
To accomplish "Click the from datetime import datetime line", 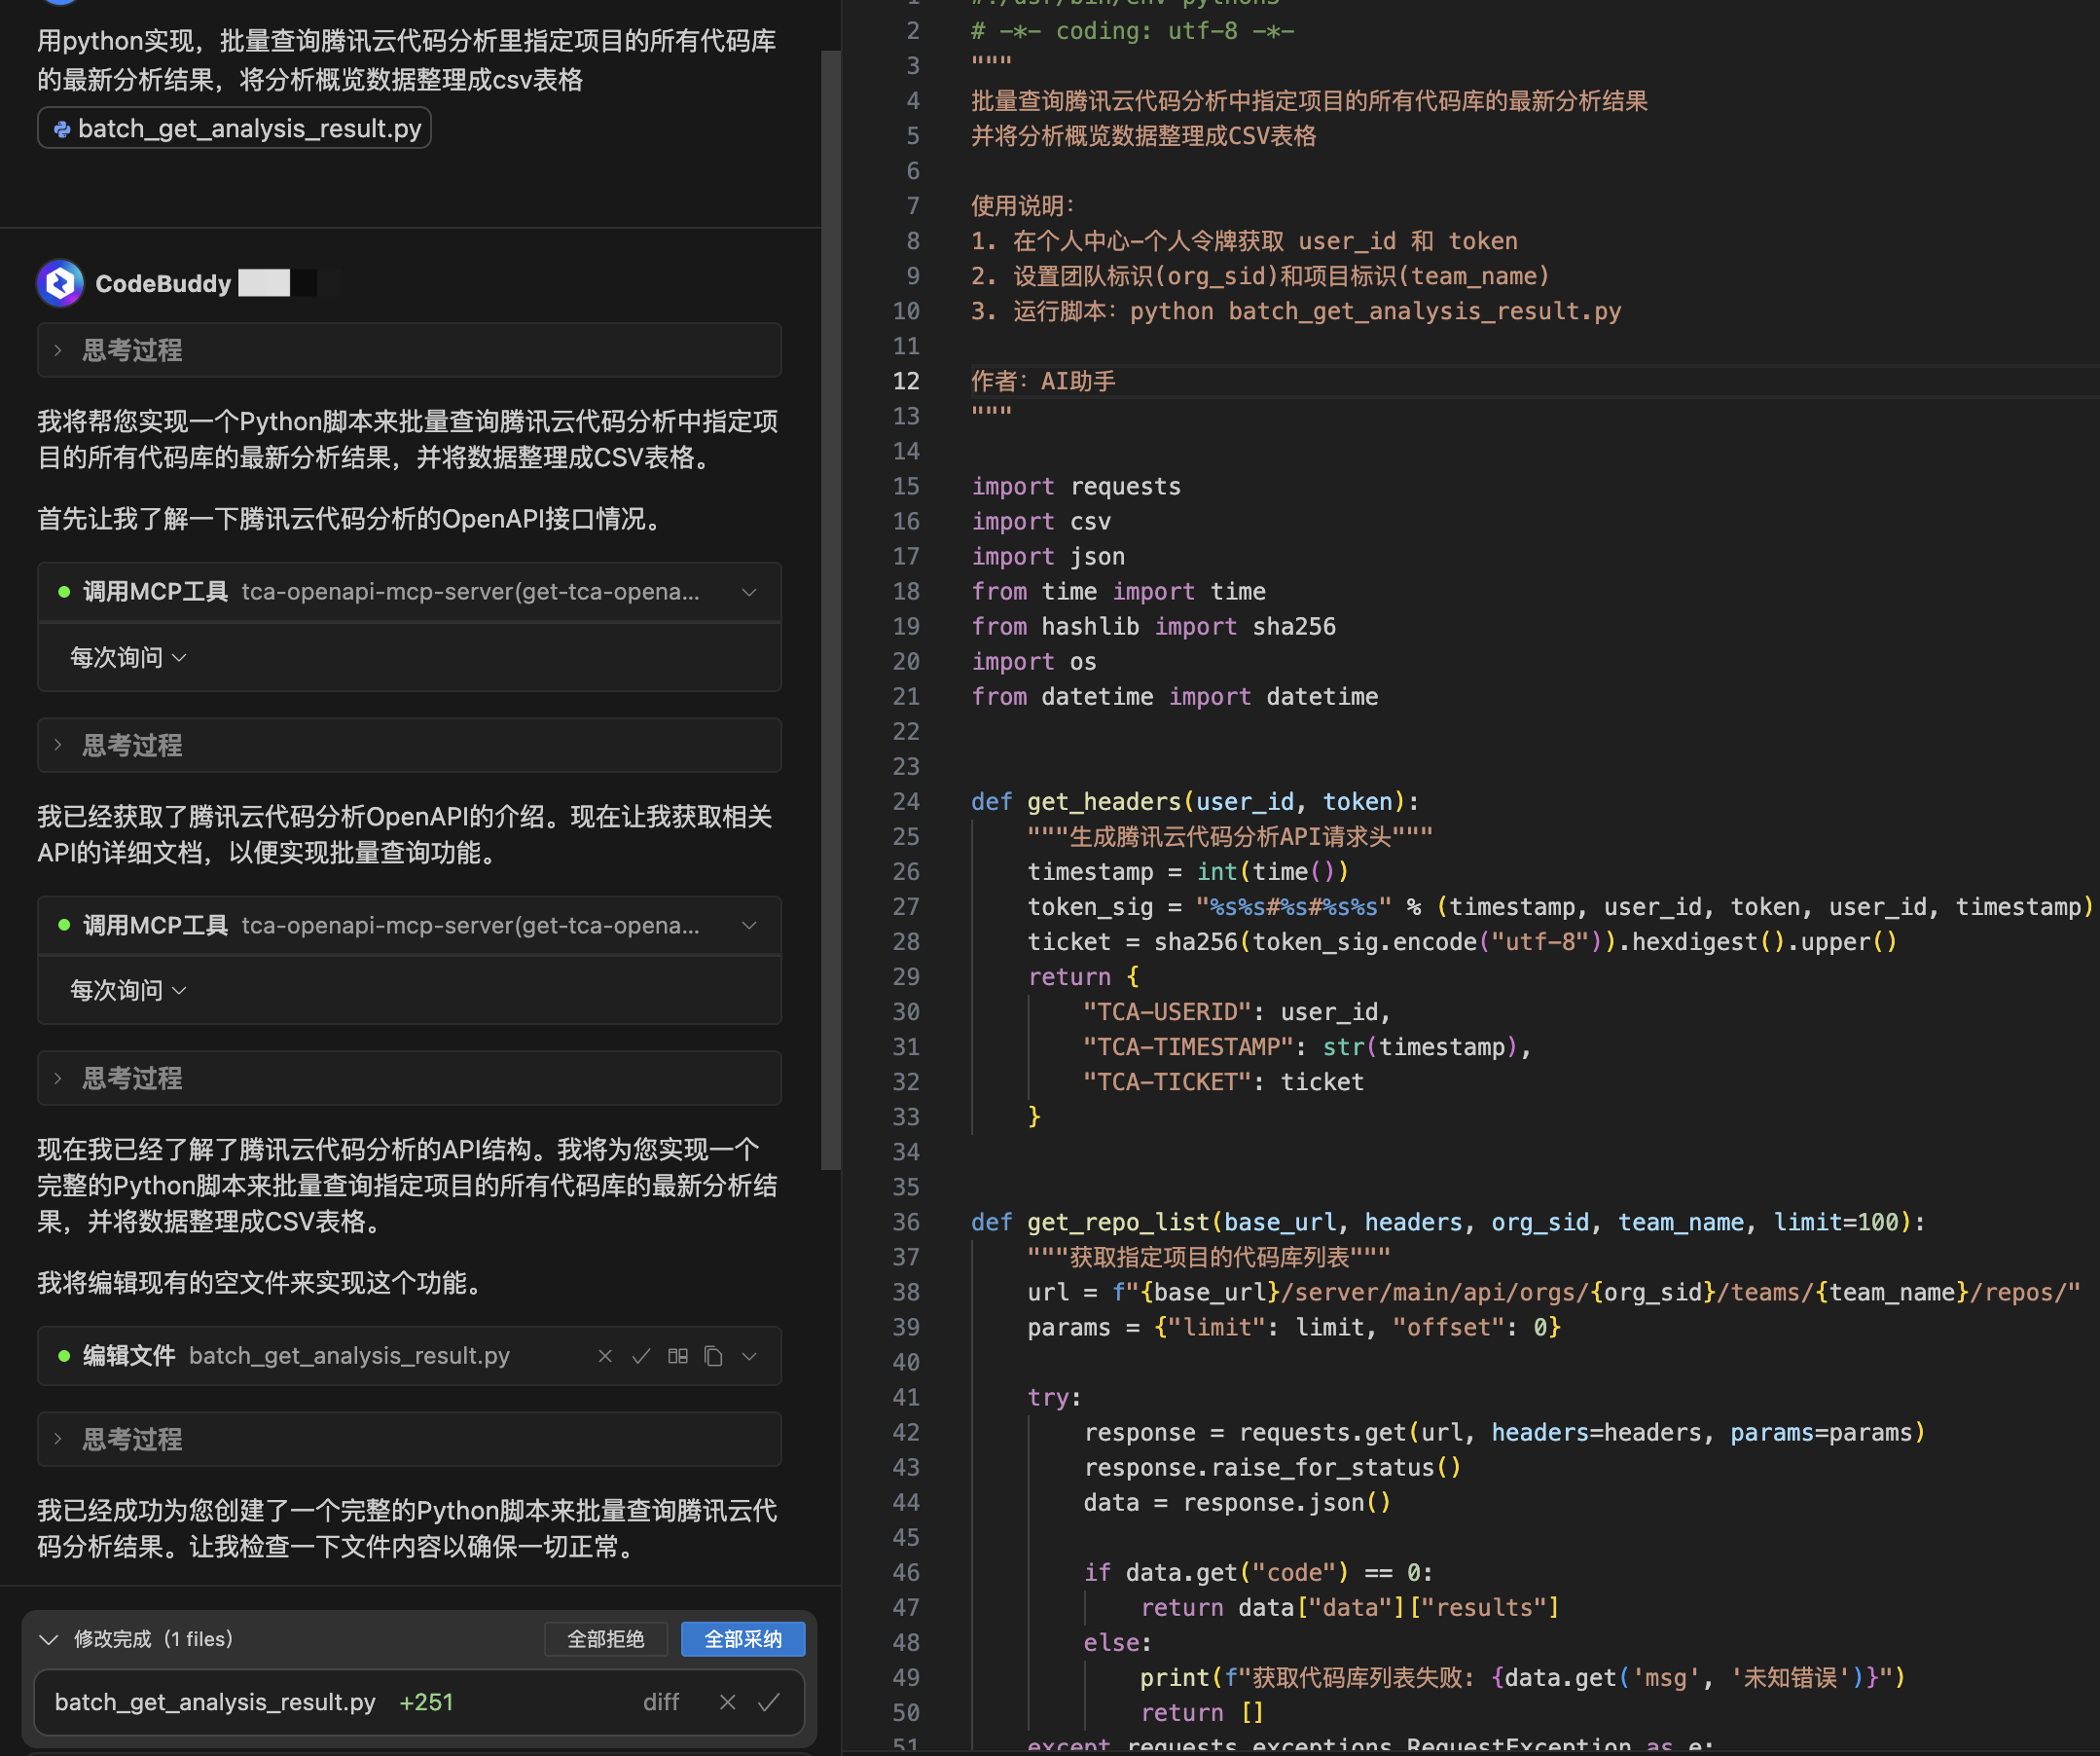I will point(1174,696).
